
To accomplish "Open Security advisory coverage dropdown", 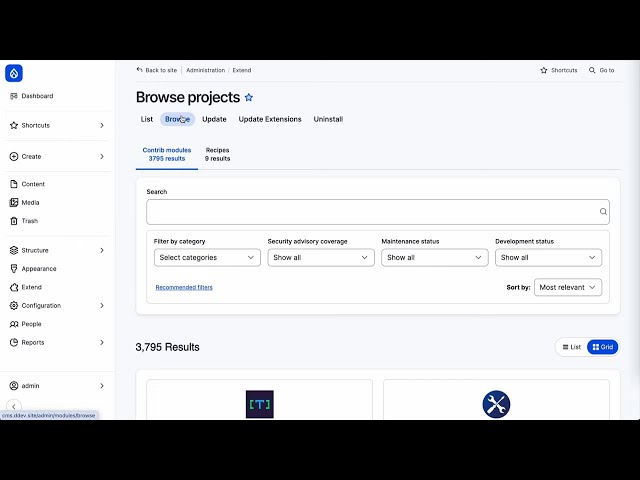I will 321,258.
